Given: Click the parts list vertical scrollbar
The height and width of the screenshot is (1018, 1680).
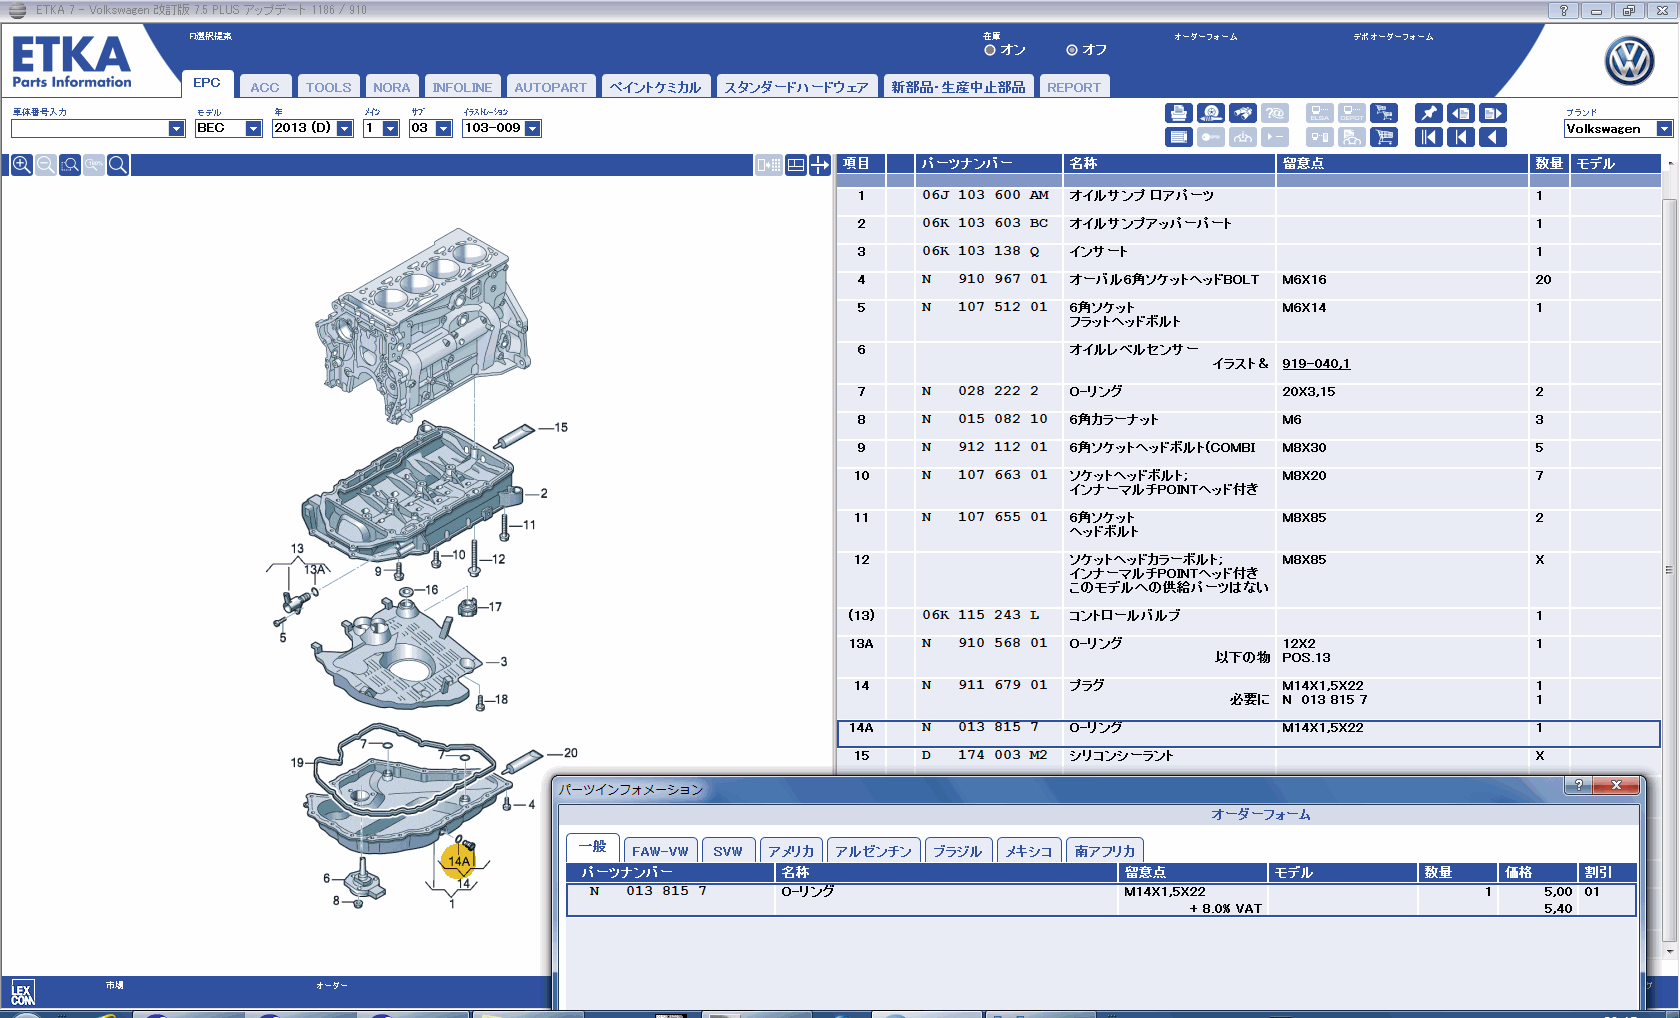Looking at the screenshot, I should point(1668,570).
